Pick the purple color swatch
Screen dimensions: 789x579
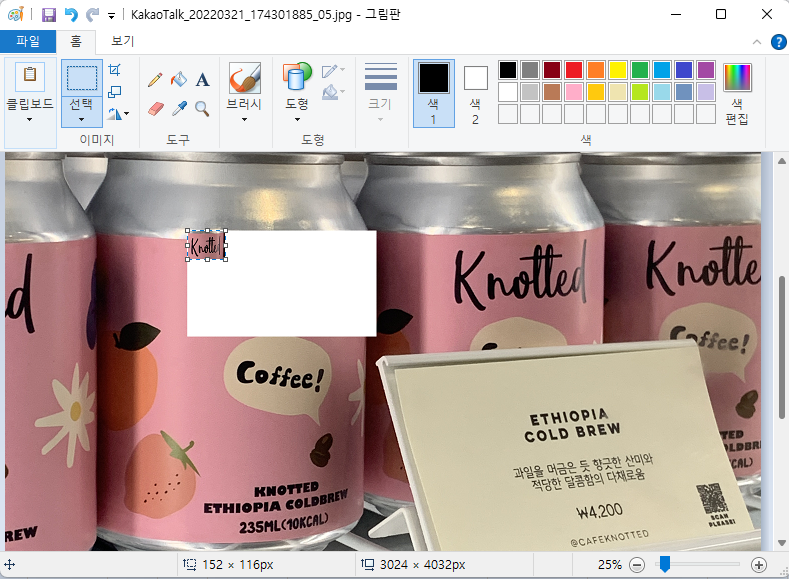[x=706, y=70]
